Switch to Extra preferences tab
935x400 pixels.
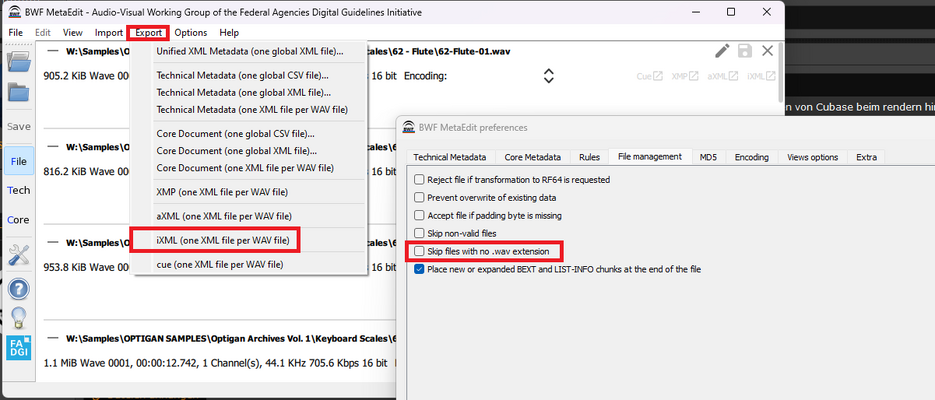(x=866, y=157)
